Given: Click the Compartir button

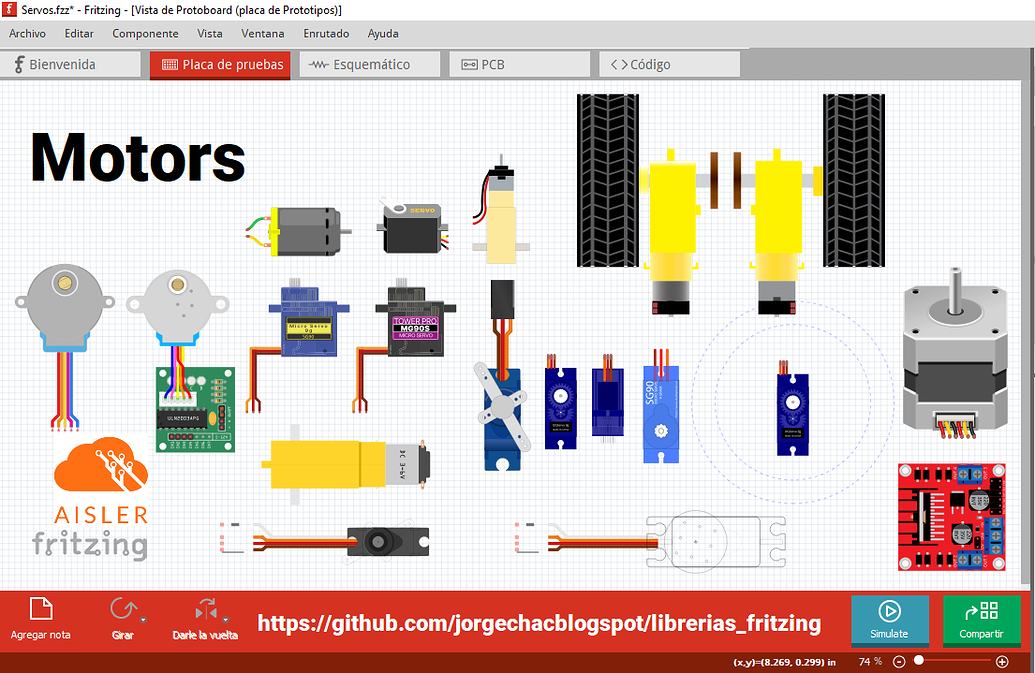Looking at the screenshot, I should click(x=982, y=621).
